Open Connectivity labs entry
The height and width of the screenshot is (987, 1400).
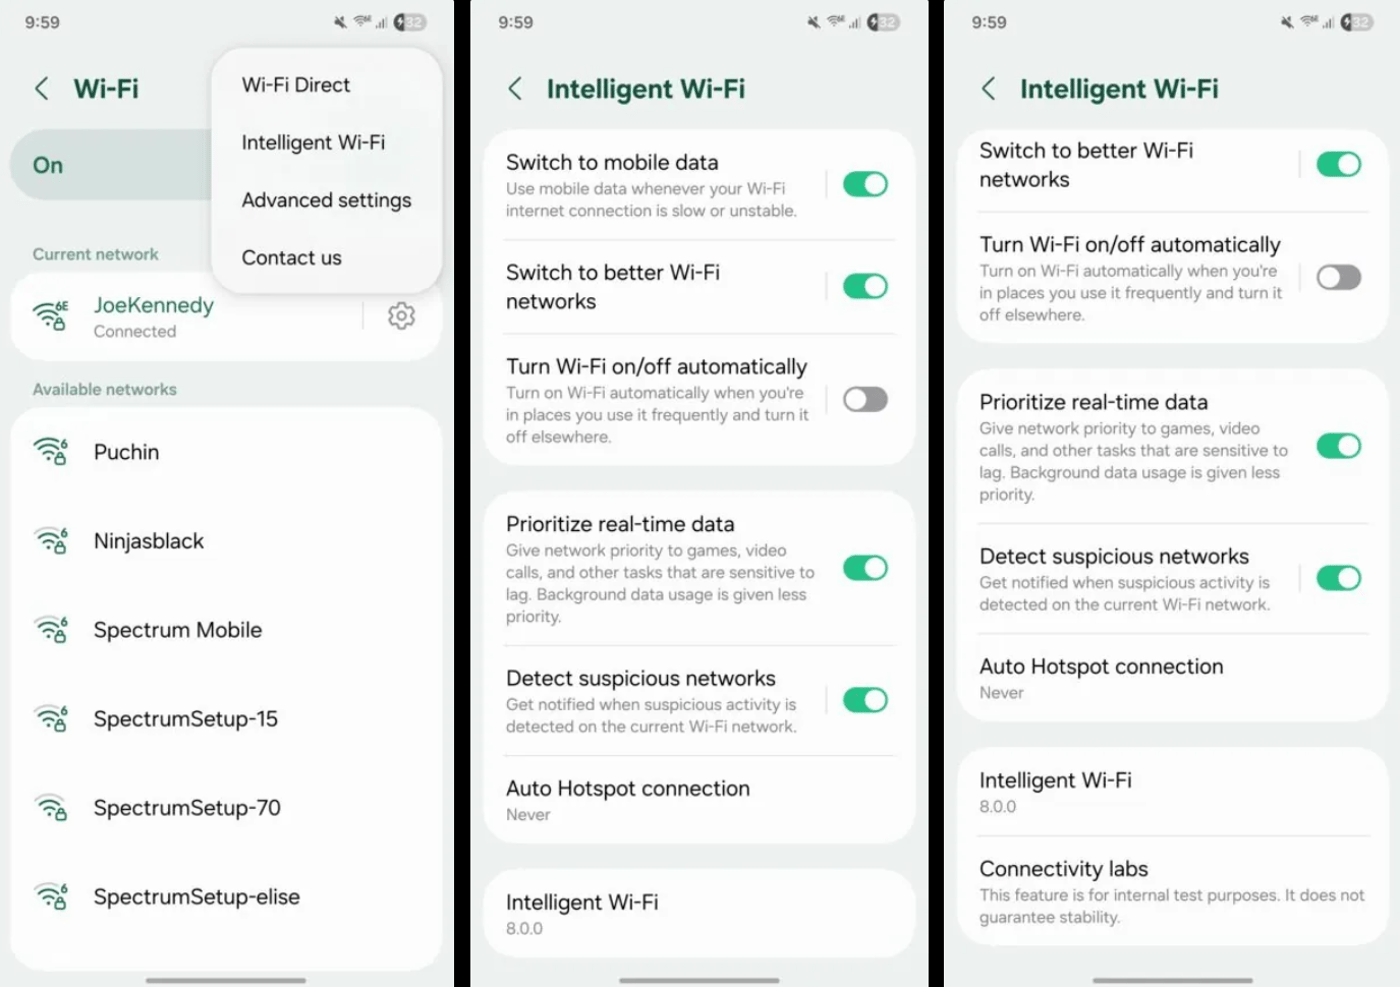pyautogui.click(x=1172, y=891)
